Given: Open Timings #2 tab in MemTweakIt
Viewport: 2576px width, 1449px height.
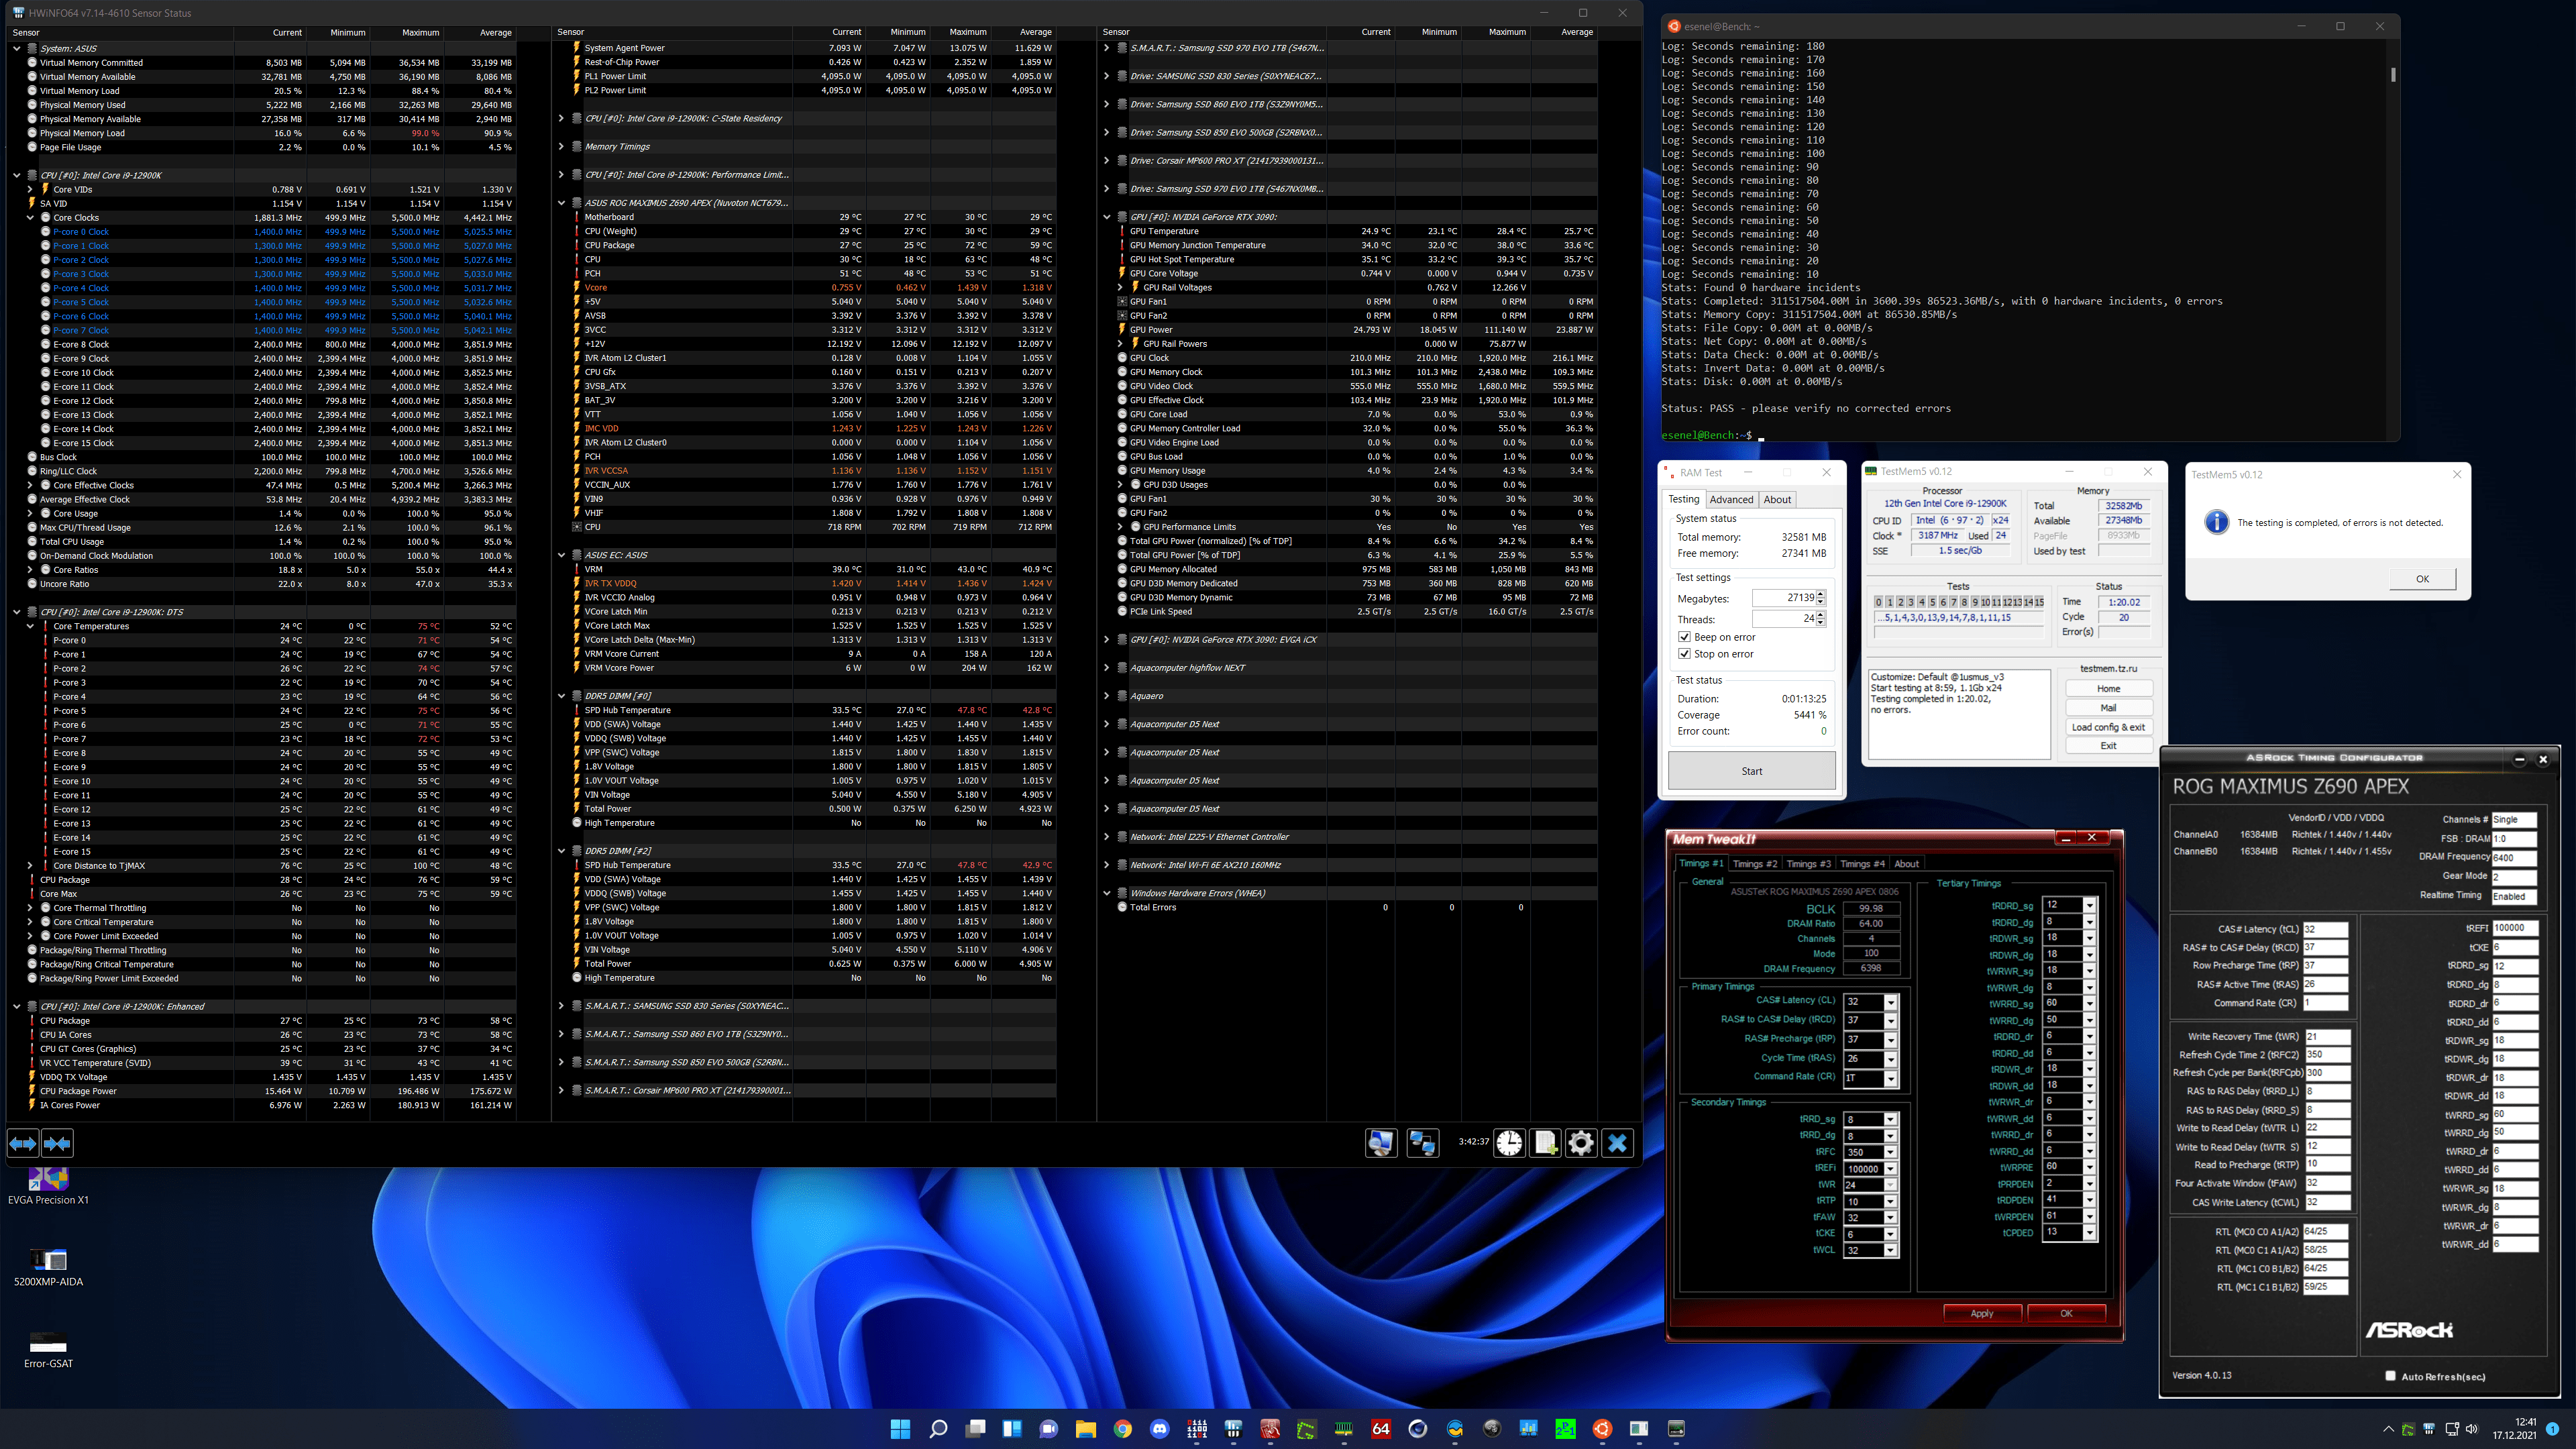Looking at the screenshot, I should (1755, 864).
